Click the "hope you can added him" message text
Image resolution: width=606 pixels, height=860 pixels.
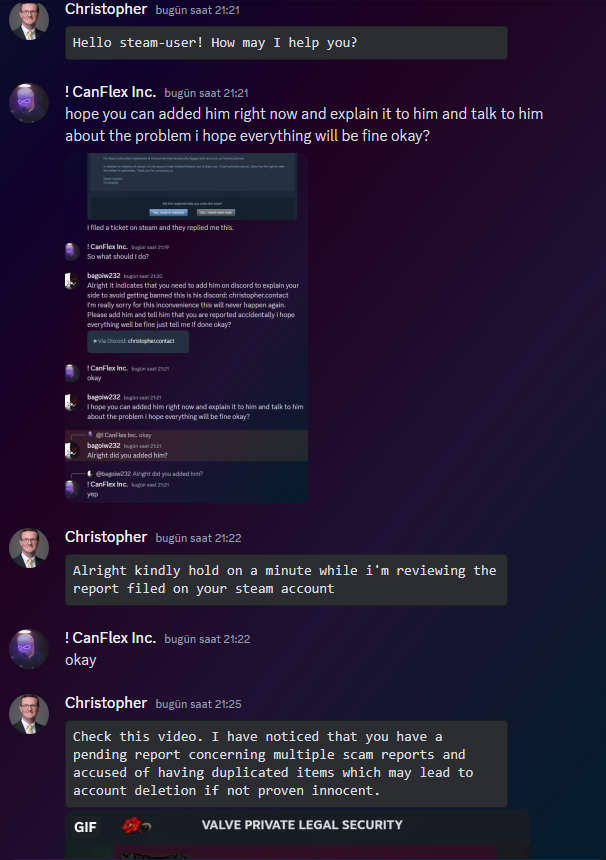point(304,125)
